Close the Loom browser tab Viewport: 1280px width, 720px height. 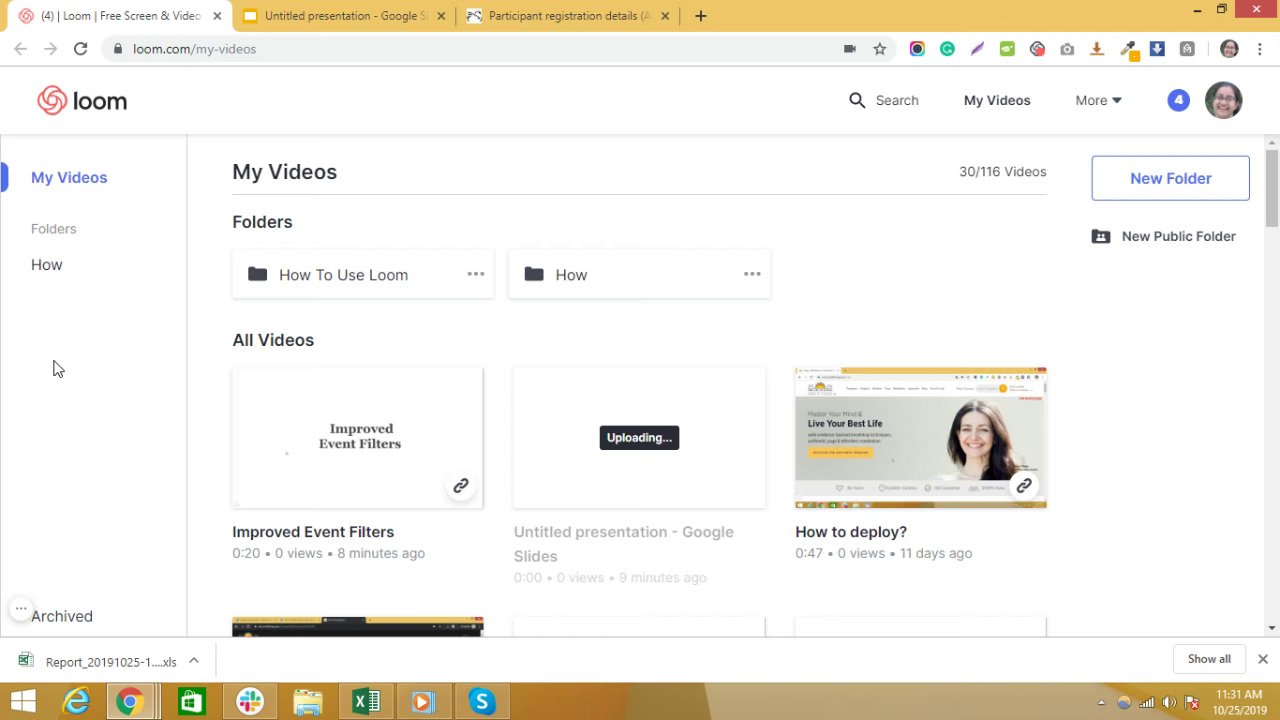[x=217, y=16]
